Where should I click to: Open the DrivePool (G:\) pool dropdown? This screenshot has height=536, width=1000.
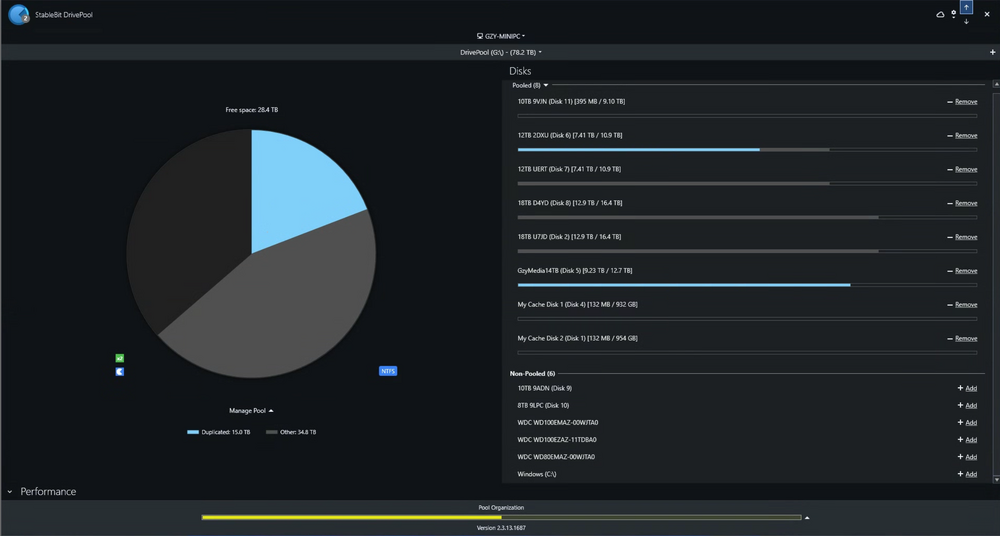coord(501,52)
